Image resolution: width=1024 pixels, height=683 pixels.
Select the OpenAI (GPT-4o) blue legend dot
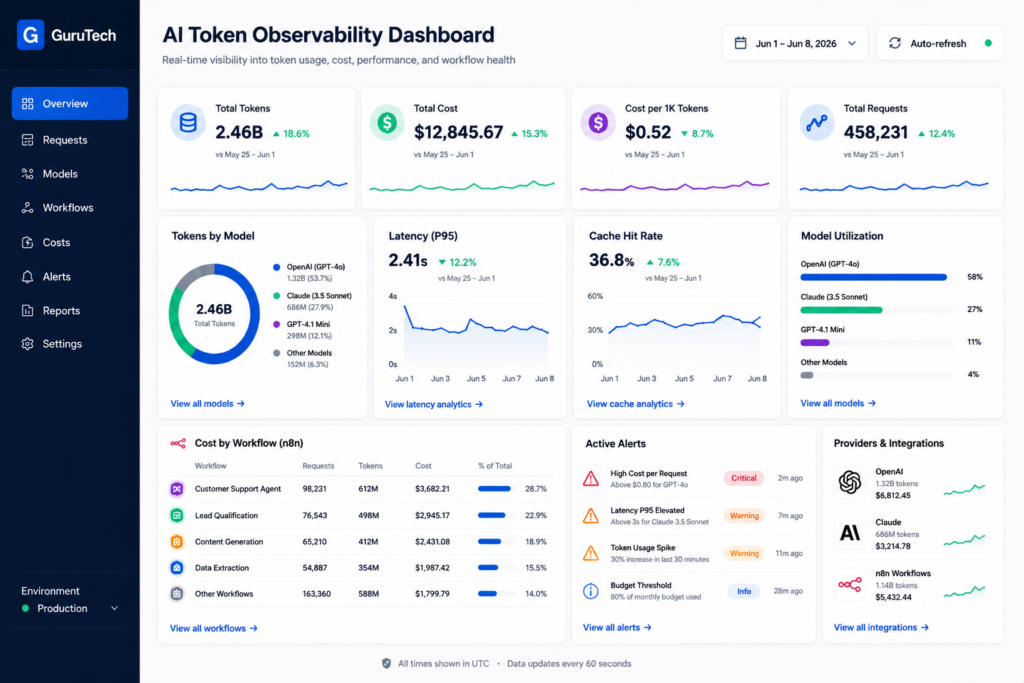point(277,267)
